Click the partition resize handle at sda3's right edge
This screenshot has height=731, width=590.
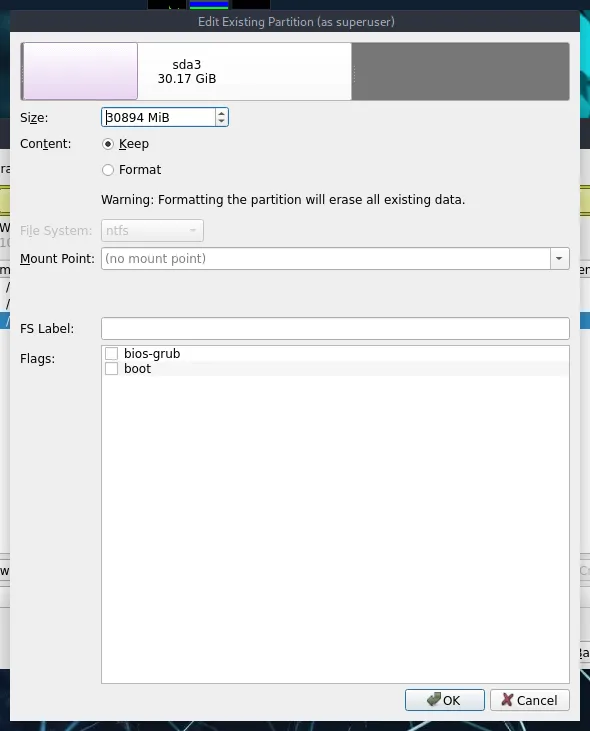[354, 74]
